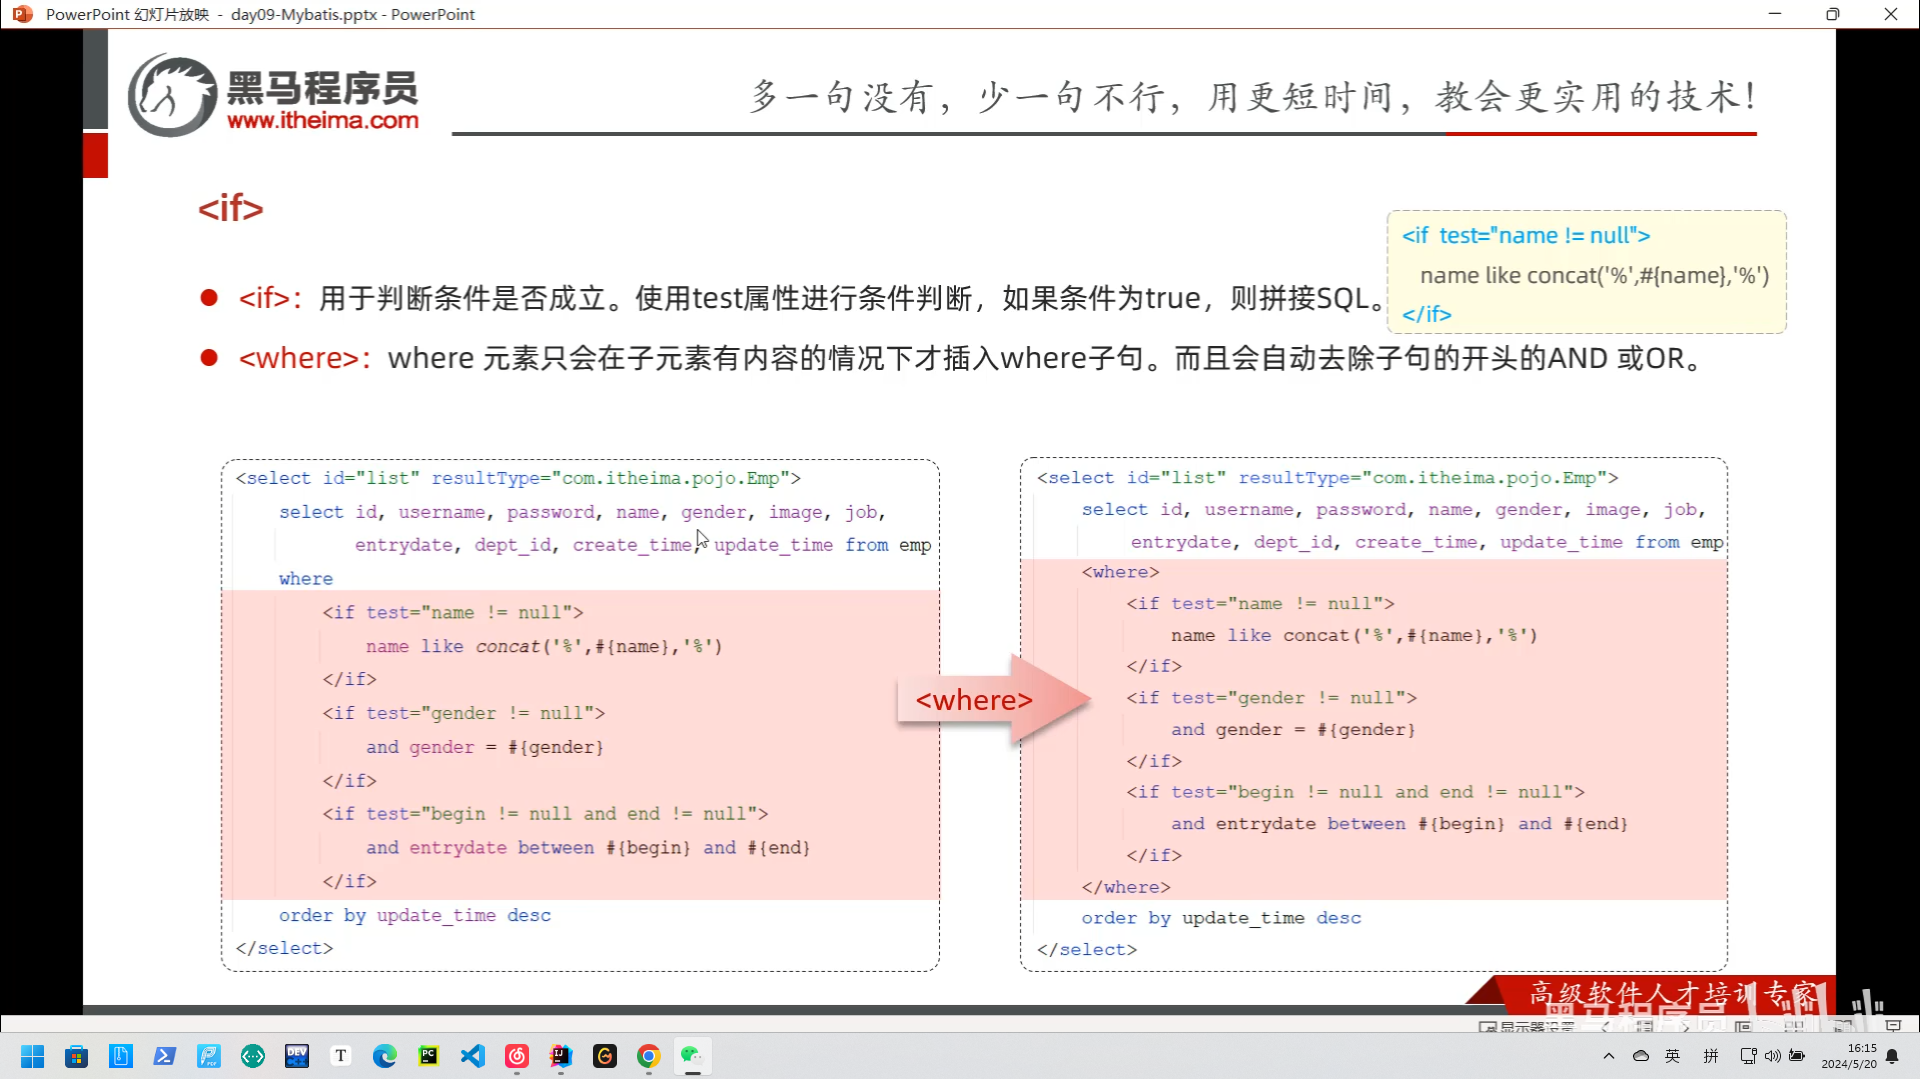
Task: Click right panel '<where>' opening tag
Action: click(1120, 572)
